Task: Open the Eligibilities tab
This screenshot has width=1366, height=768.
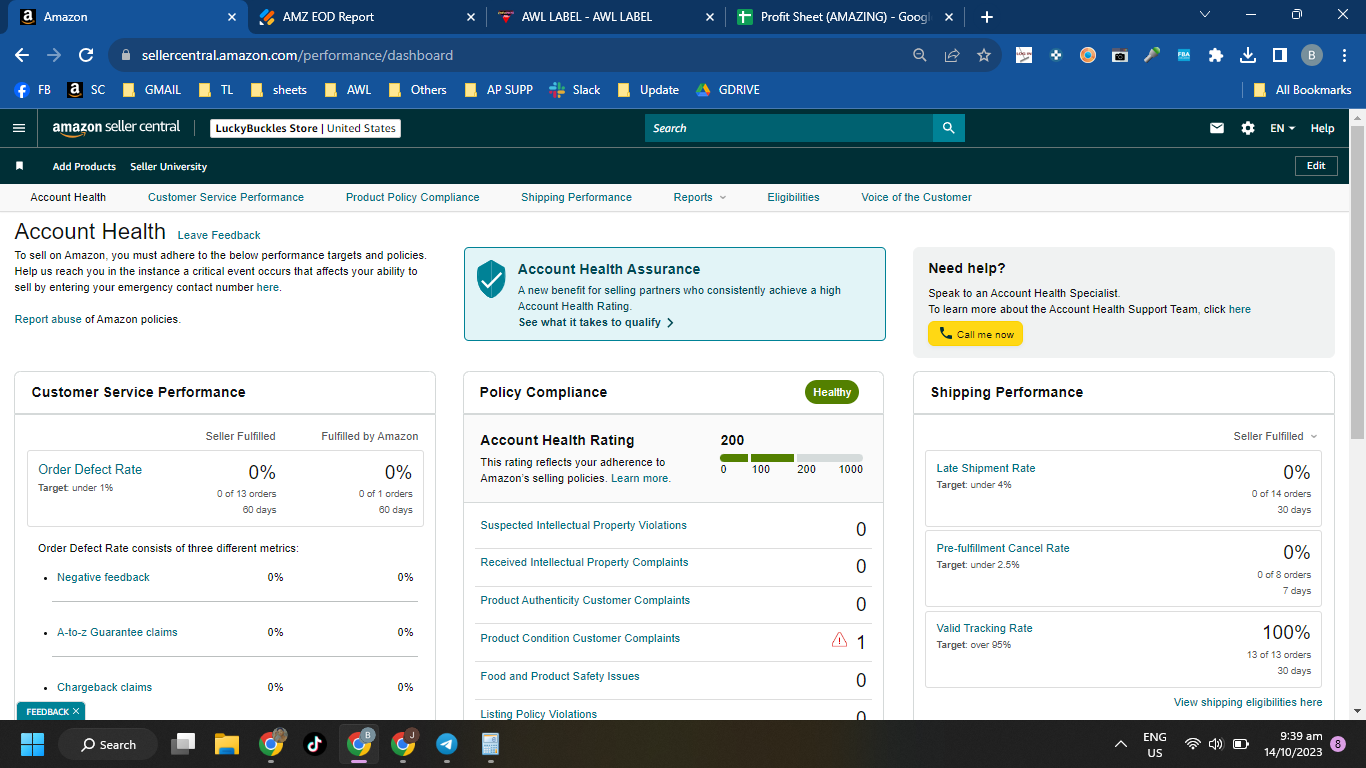Action: [x=794, y=197]
